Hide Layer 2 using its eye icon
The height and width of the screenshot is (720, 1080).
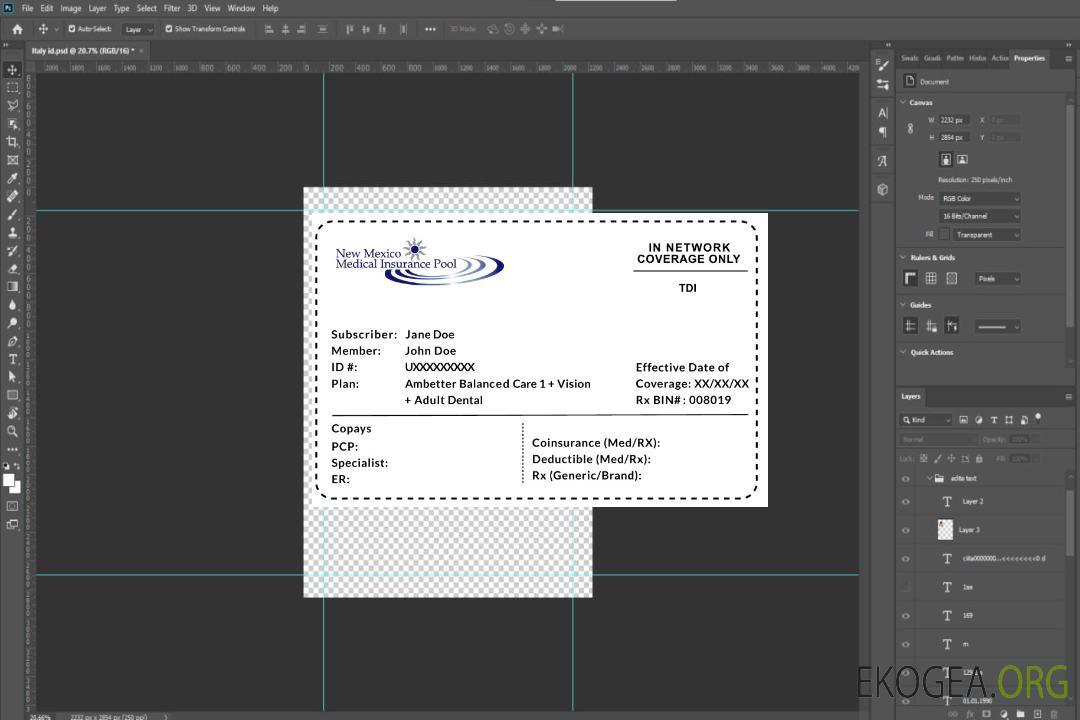pos(906,502)
